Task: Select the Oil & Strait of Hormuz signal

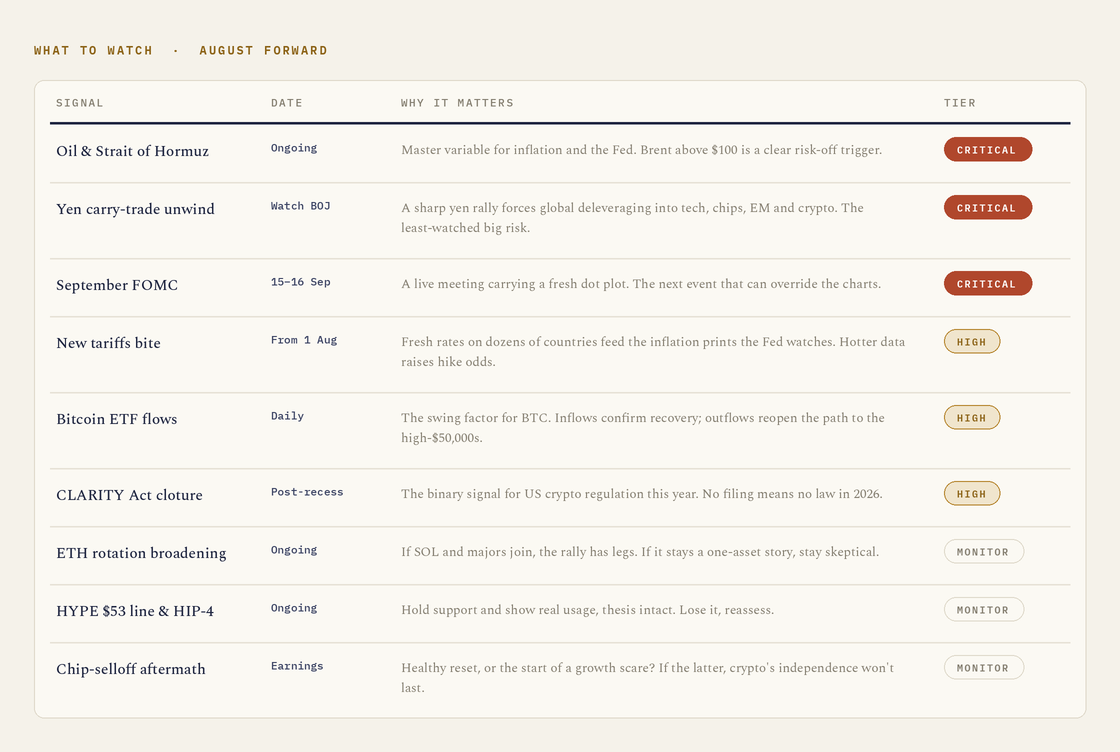Action: [133, 151]
